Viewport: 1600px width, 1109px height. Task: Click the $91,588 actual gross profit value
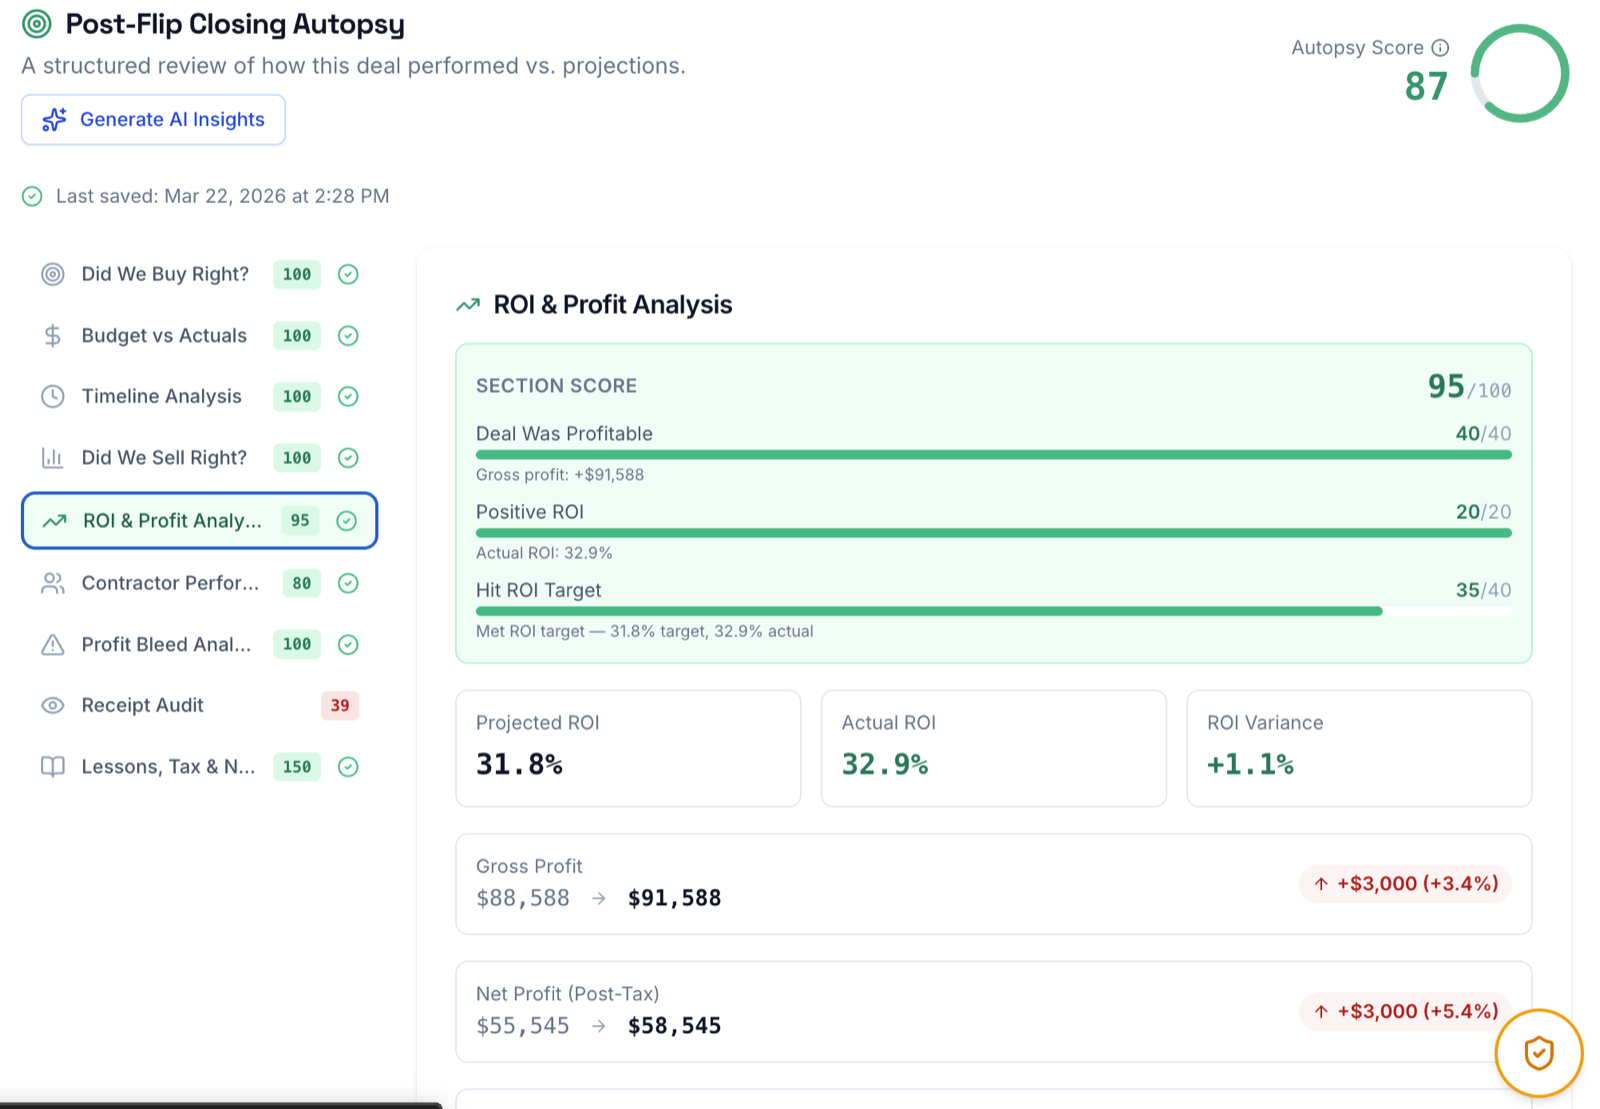675,899
